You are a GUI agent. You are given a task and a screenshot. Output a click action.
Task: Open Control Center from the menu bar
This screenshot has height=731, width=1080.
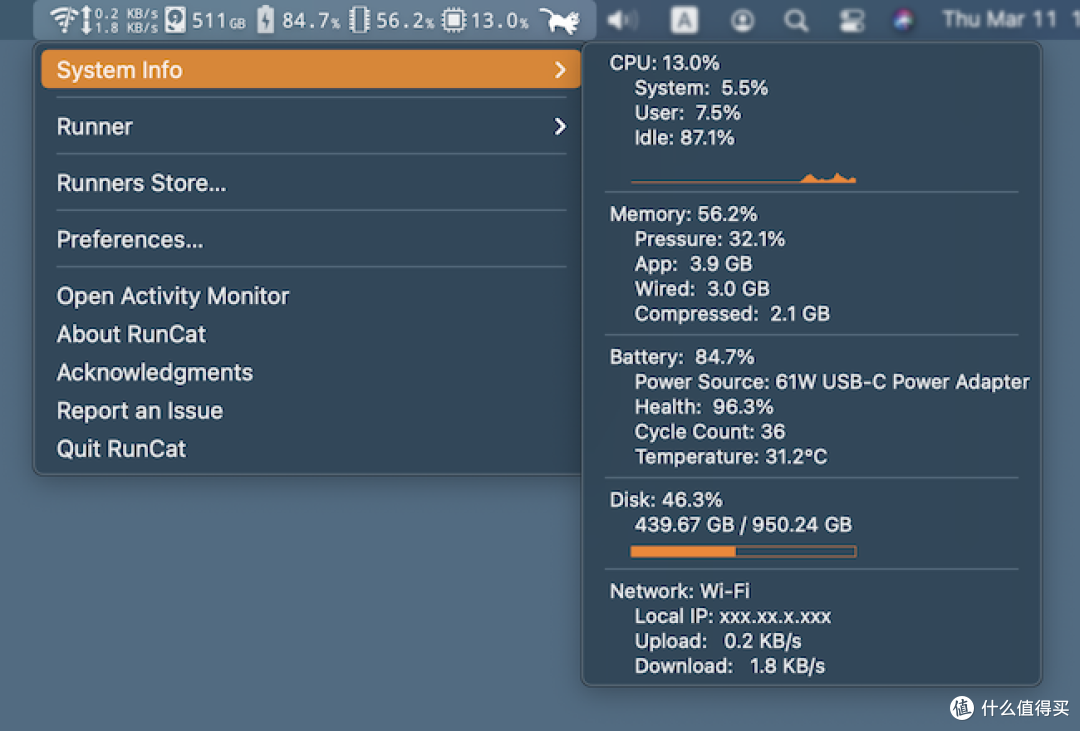coord(852,20)
